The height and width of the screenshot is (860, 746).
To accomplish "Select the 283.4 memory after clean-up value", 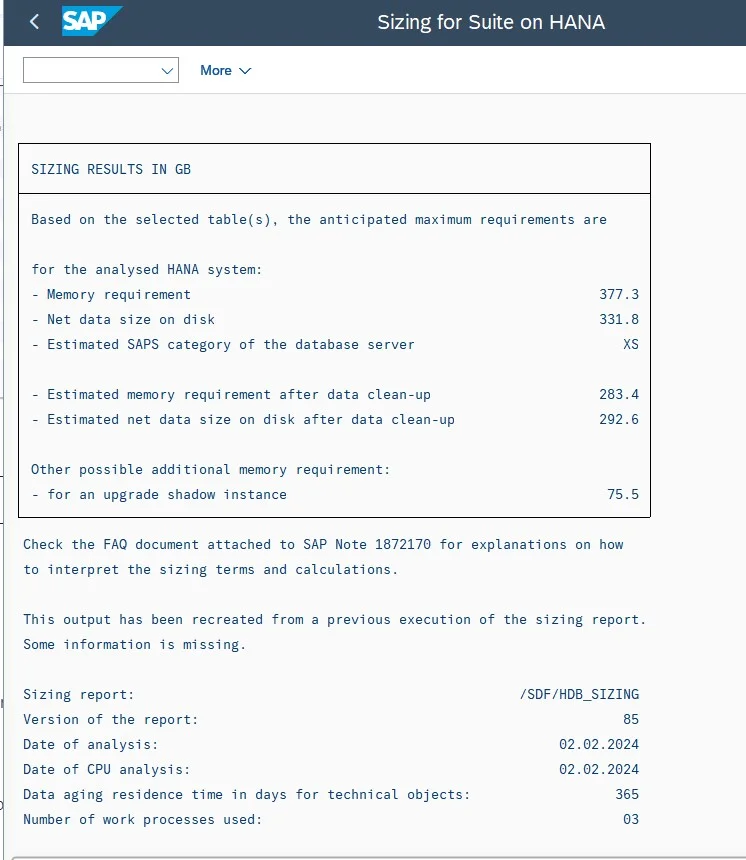I will 619,394.
